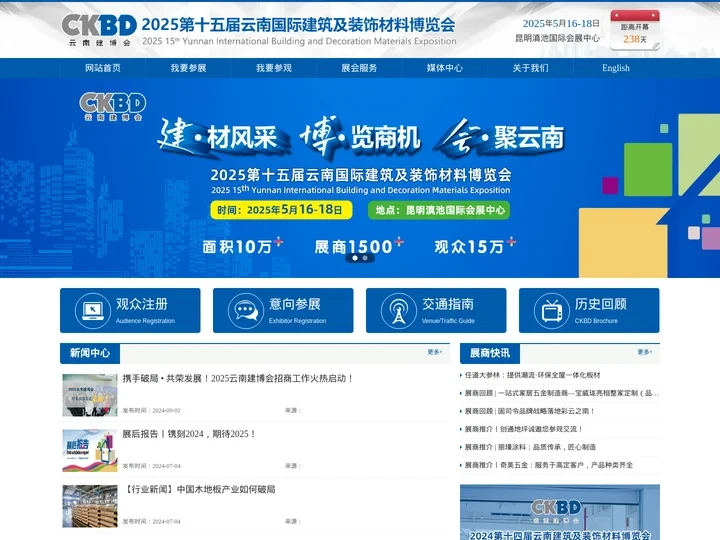This screenshot has width=720, height=540.
Task: Select the second banner carousel dot
Action: 365,258
